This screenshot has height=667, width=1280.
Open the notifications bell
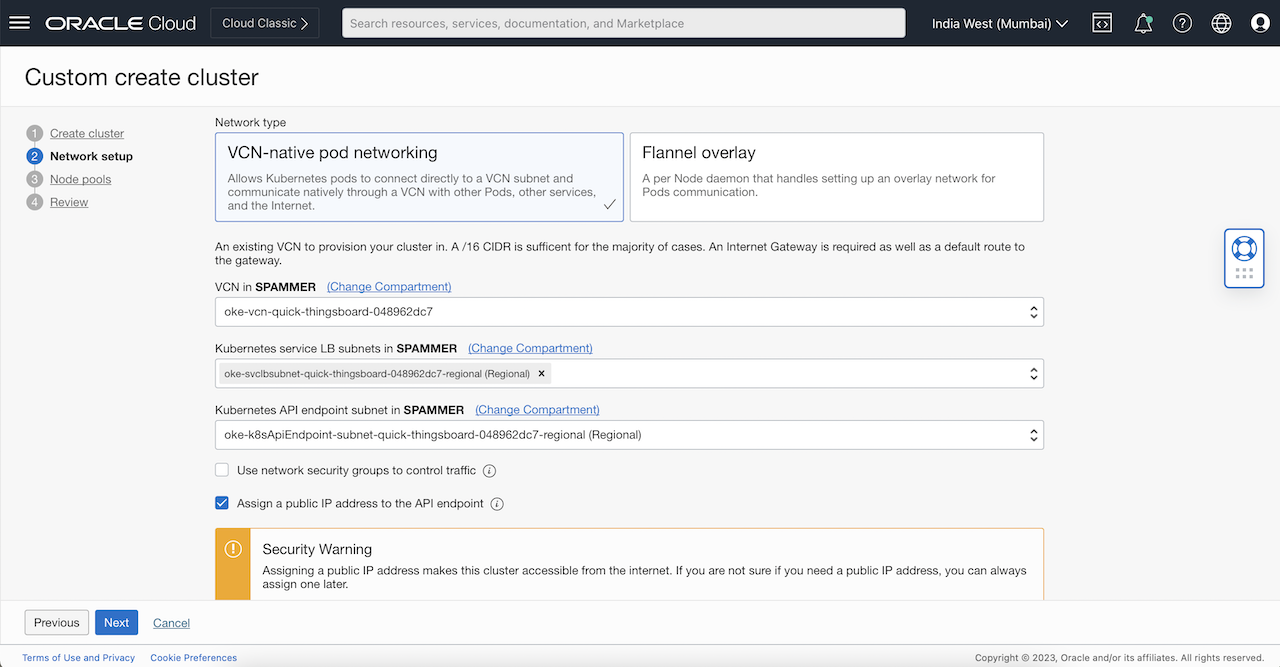(1143, 23)
